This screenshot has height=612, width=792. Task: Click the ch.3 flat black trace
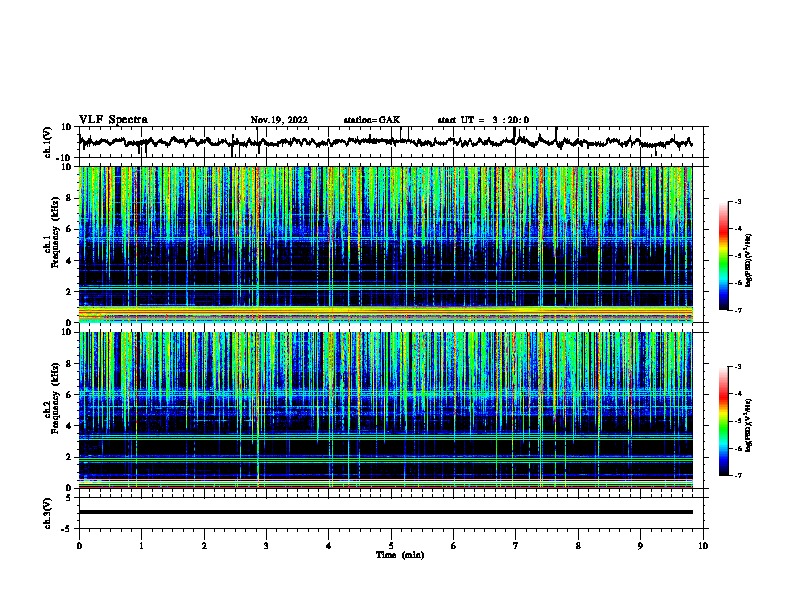coord(385,512)
